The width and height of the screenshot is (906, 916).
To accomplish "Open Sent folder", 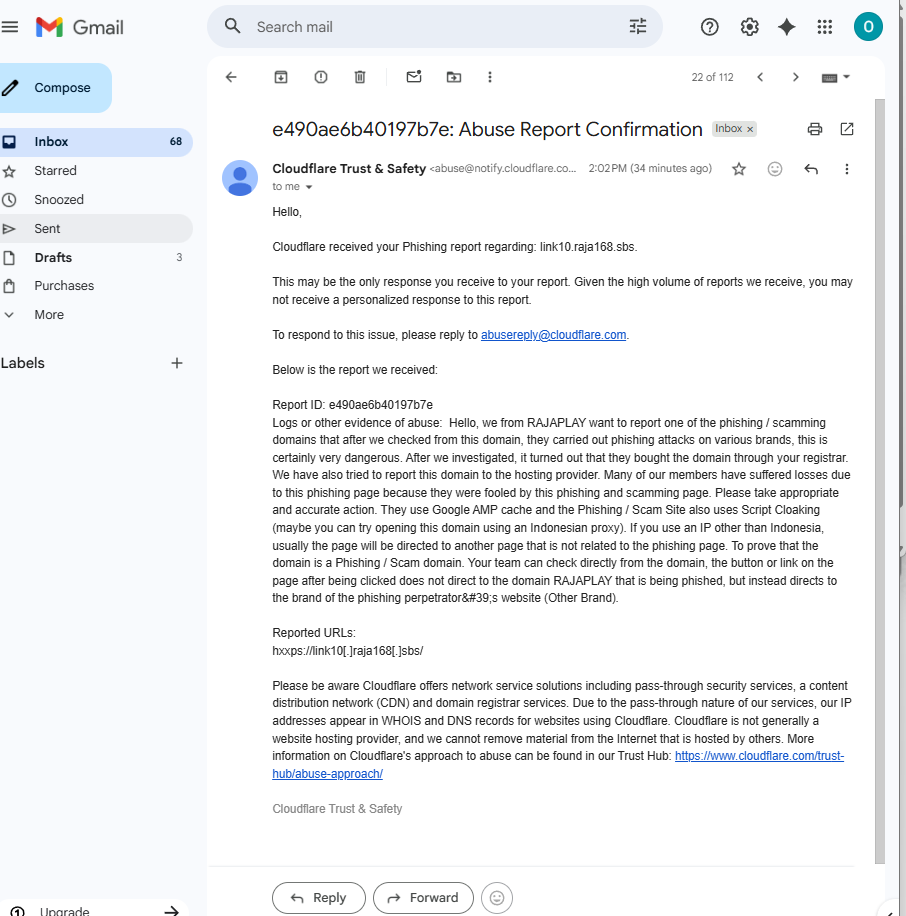I will [x=96, y=228].
